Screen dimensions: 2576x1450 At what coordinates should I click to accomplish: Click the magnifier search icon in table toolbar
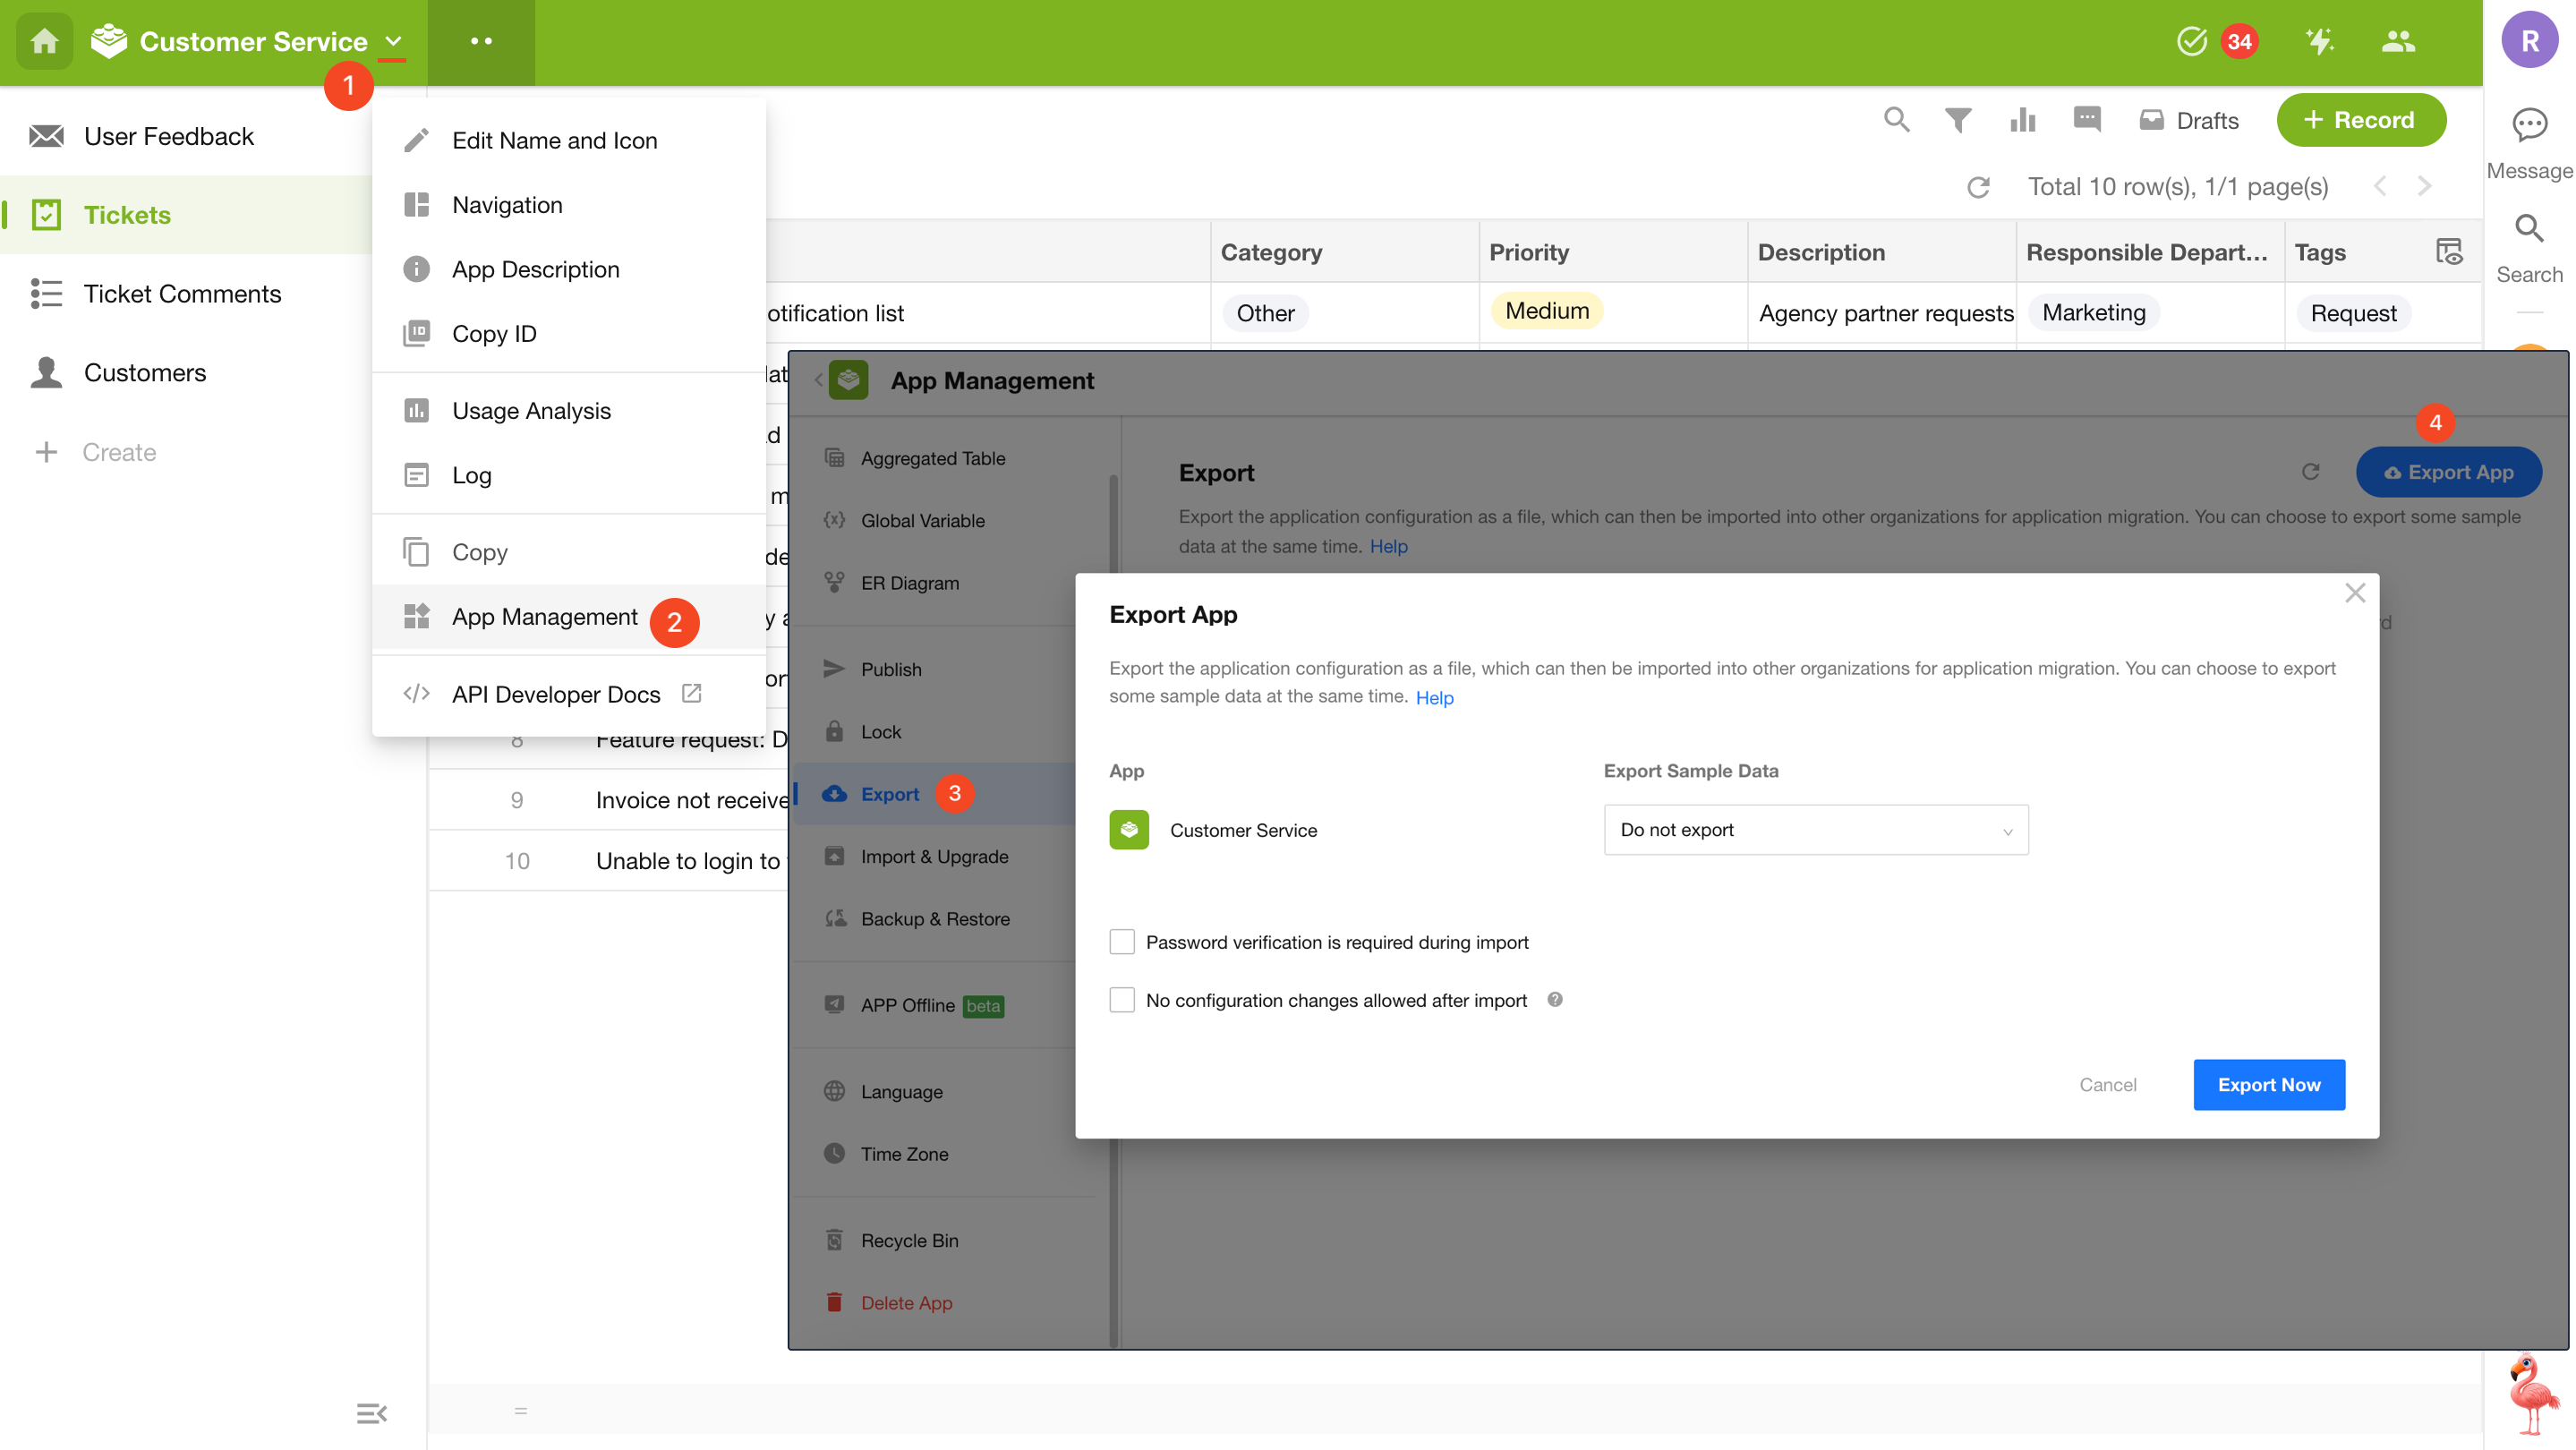(x=1896, y=120)
